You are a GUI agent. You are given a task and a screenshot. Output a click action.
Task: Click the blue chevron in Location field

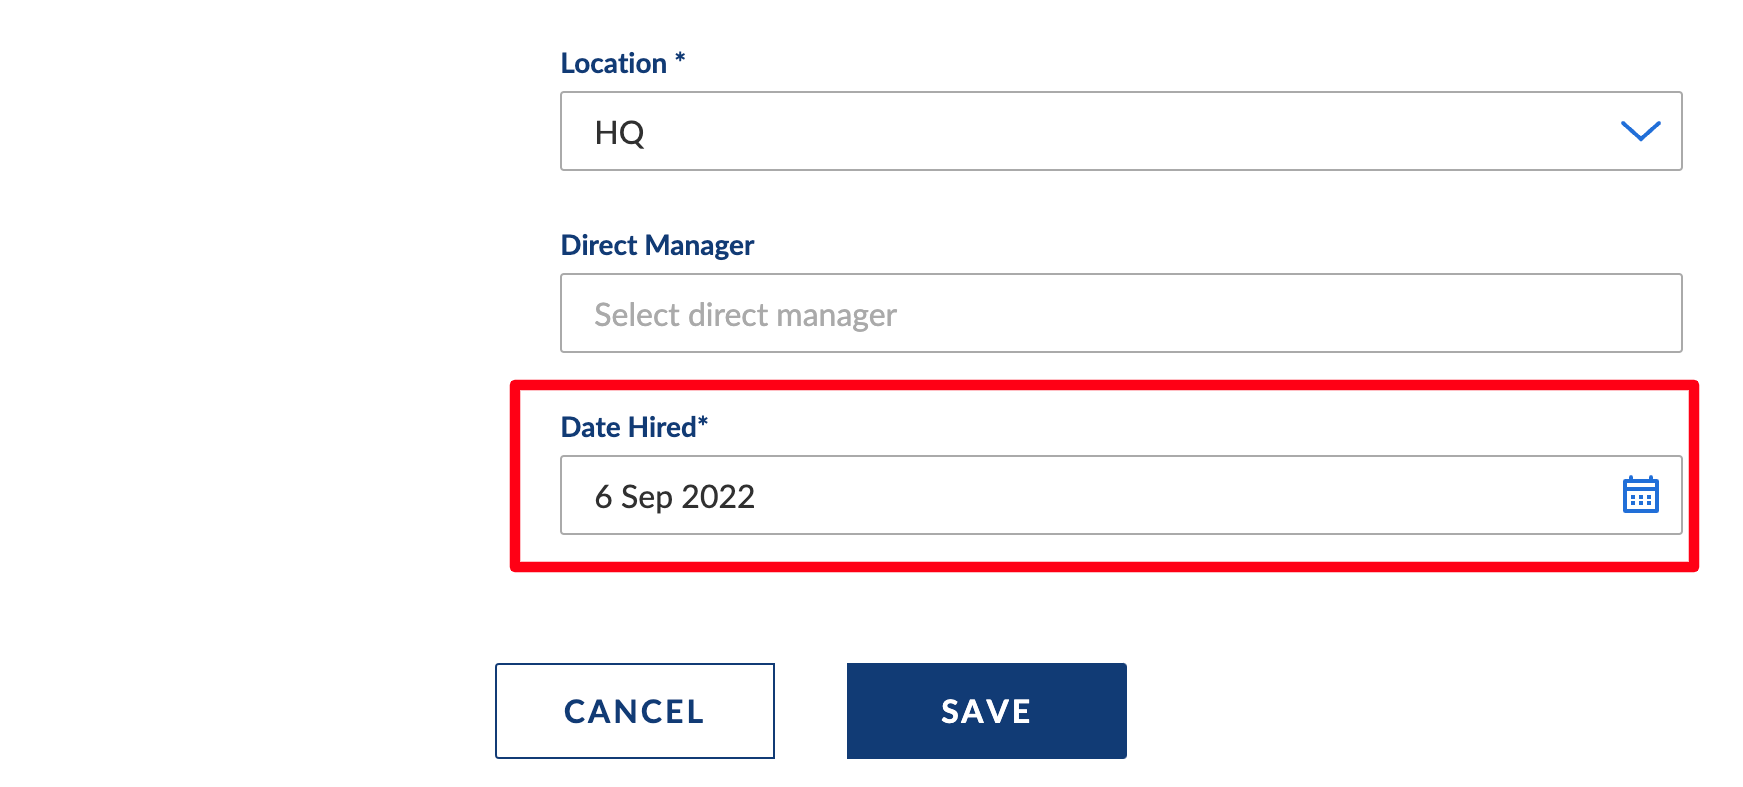(1640, 131)
